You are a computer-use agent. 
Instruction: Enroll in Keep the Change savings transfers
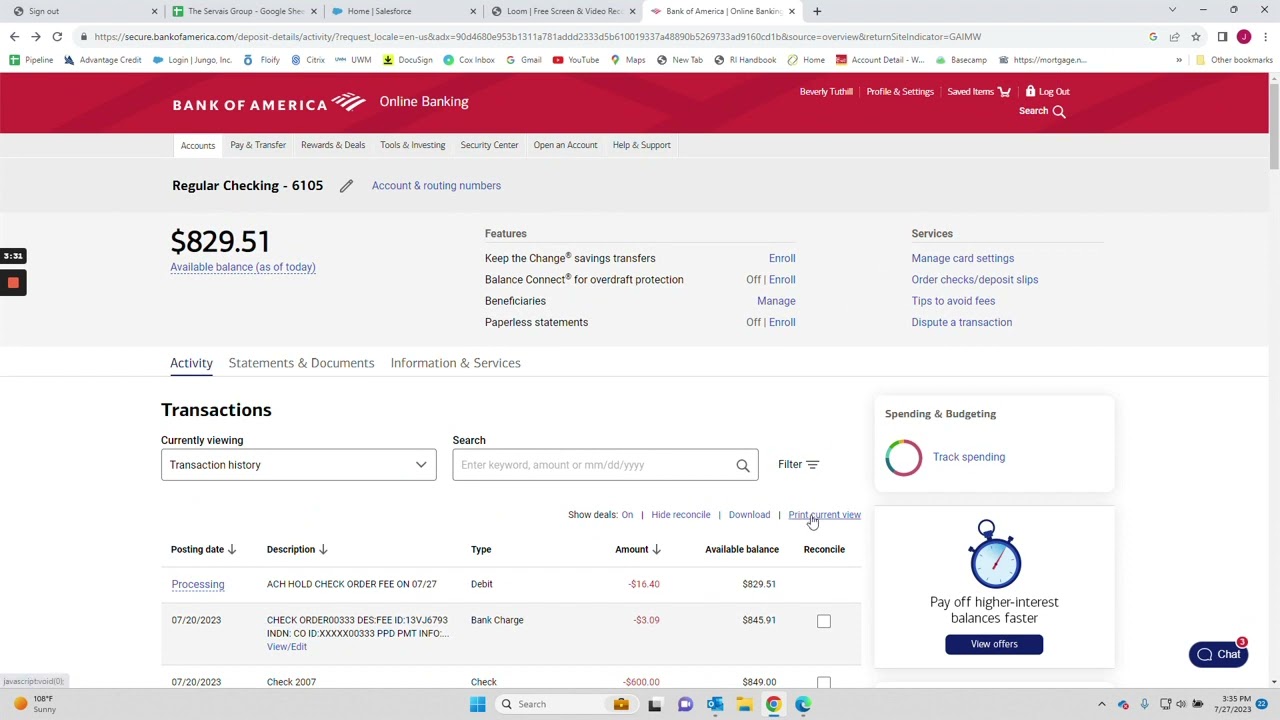tap(782, 258)
